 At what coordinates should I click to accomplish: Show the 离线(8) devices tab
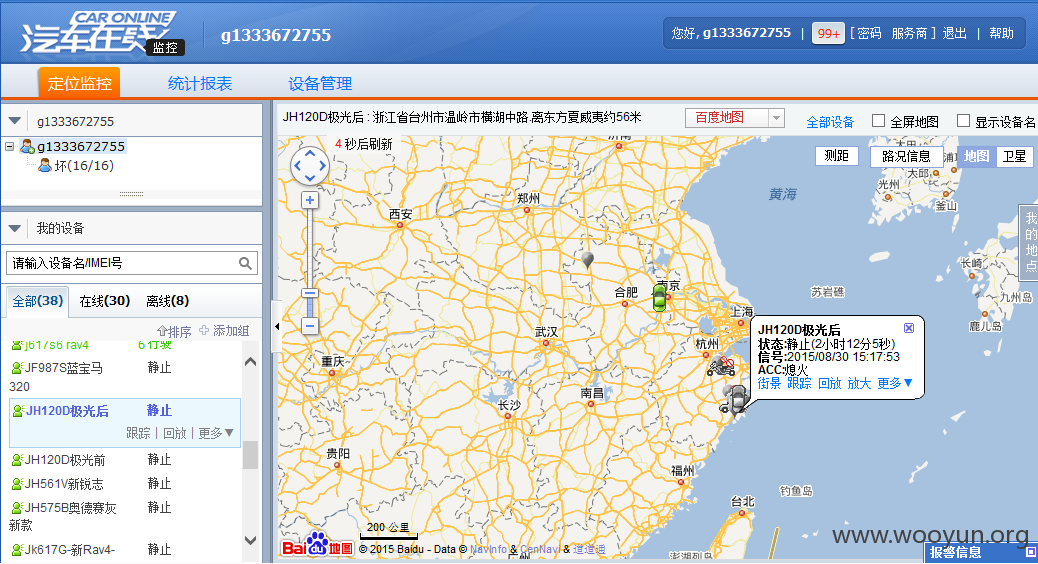167,301
